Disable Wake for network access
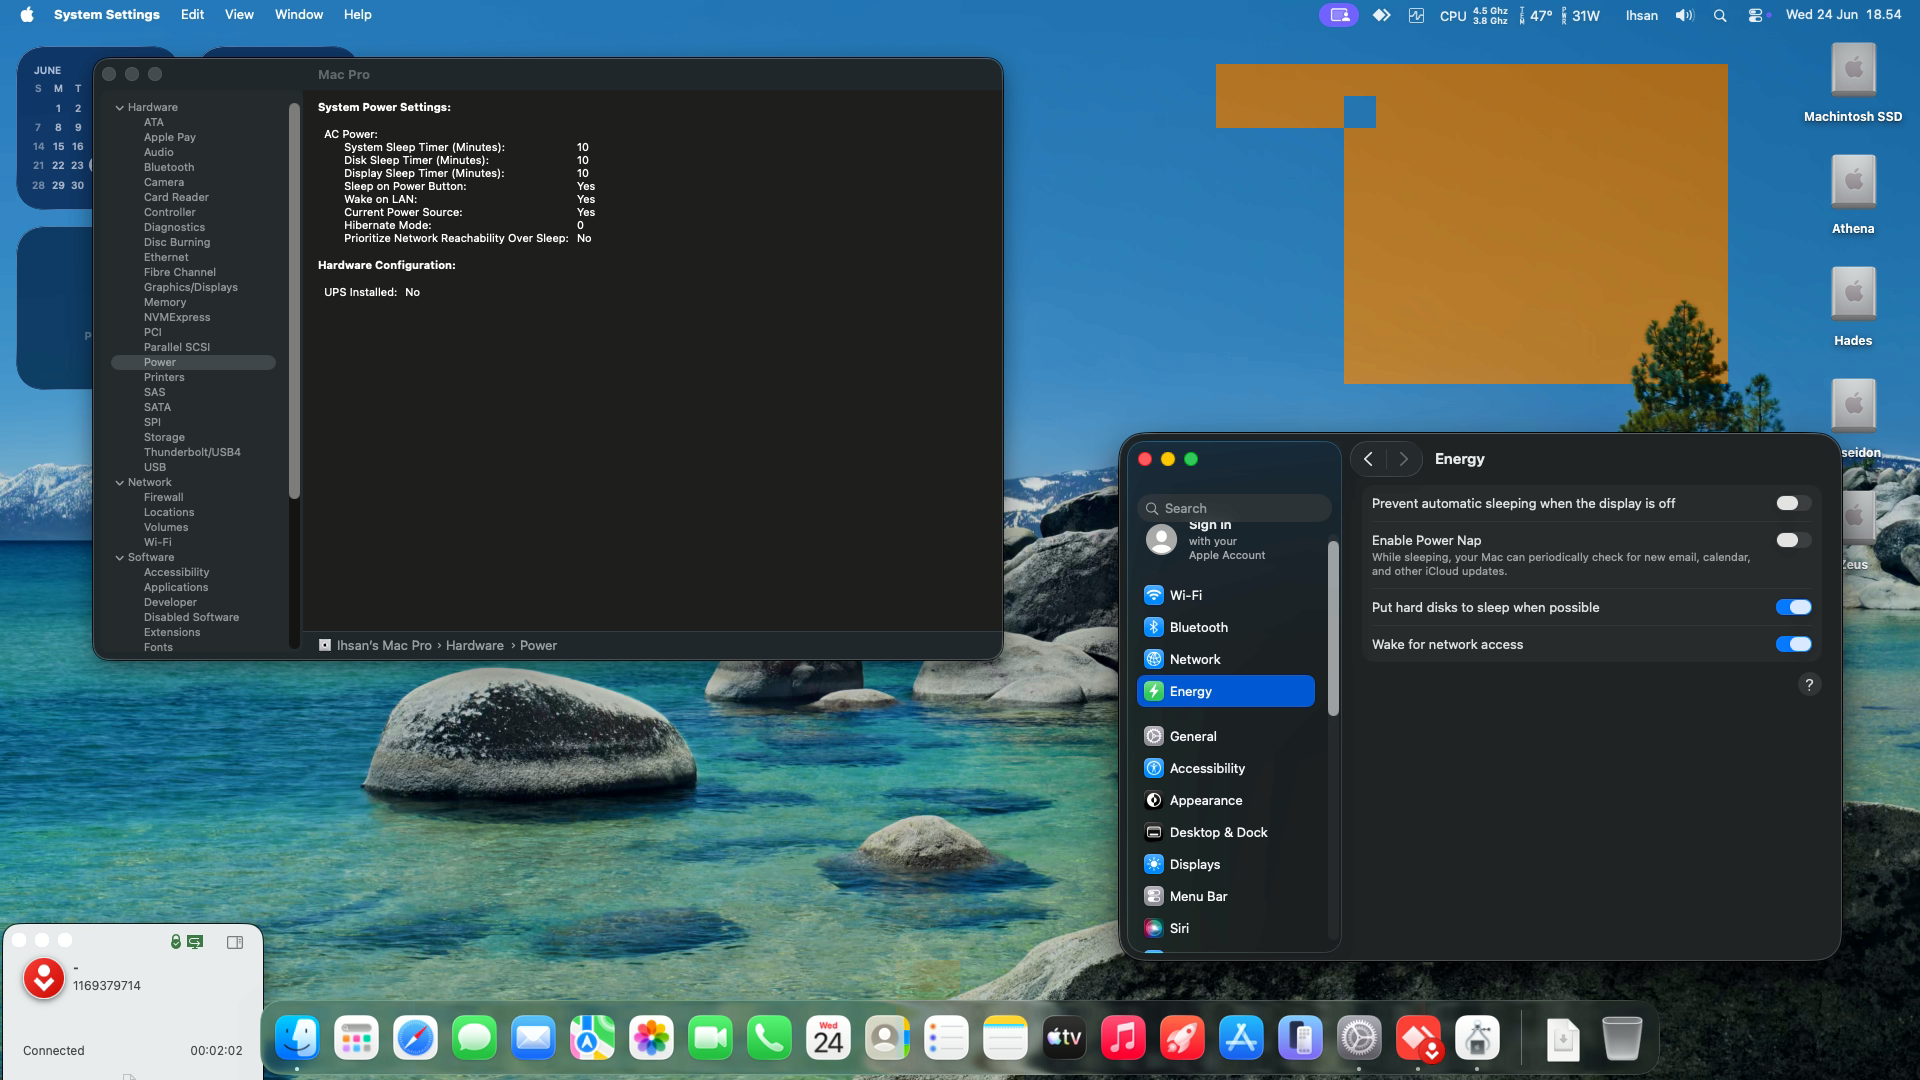The image size is (1920, 1080). 1793,644
